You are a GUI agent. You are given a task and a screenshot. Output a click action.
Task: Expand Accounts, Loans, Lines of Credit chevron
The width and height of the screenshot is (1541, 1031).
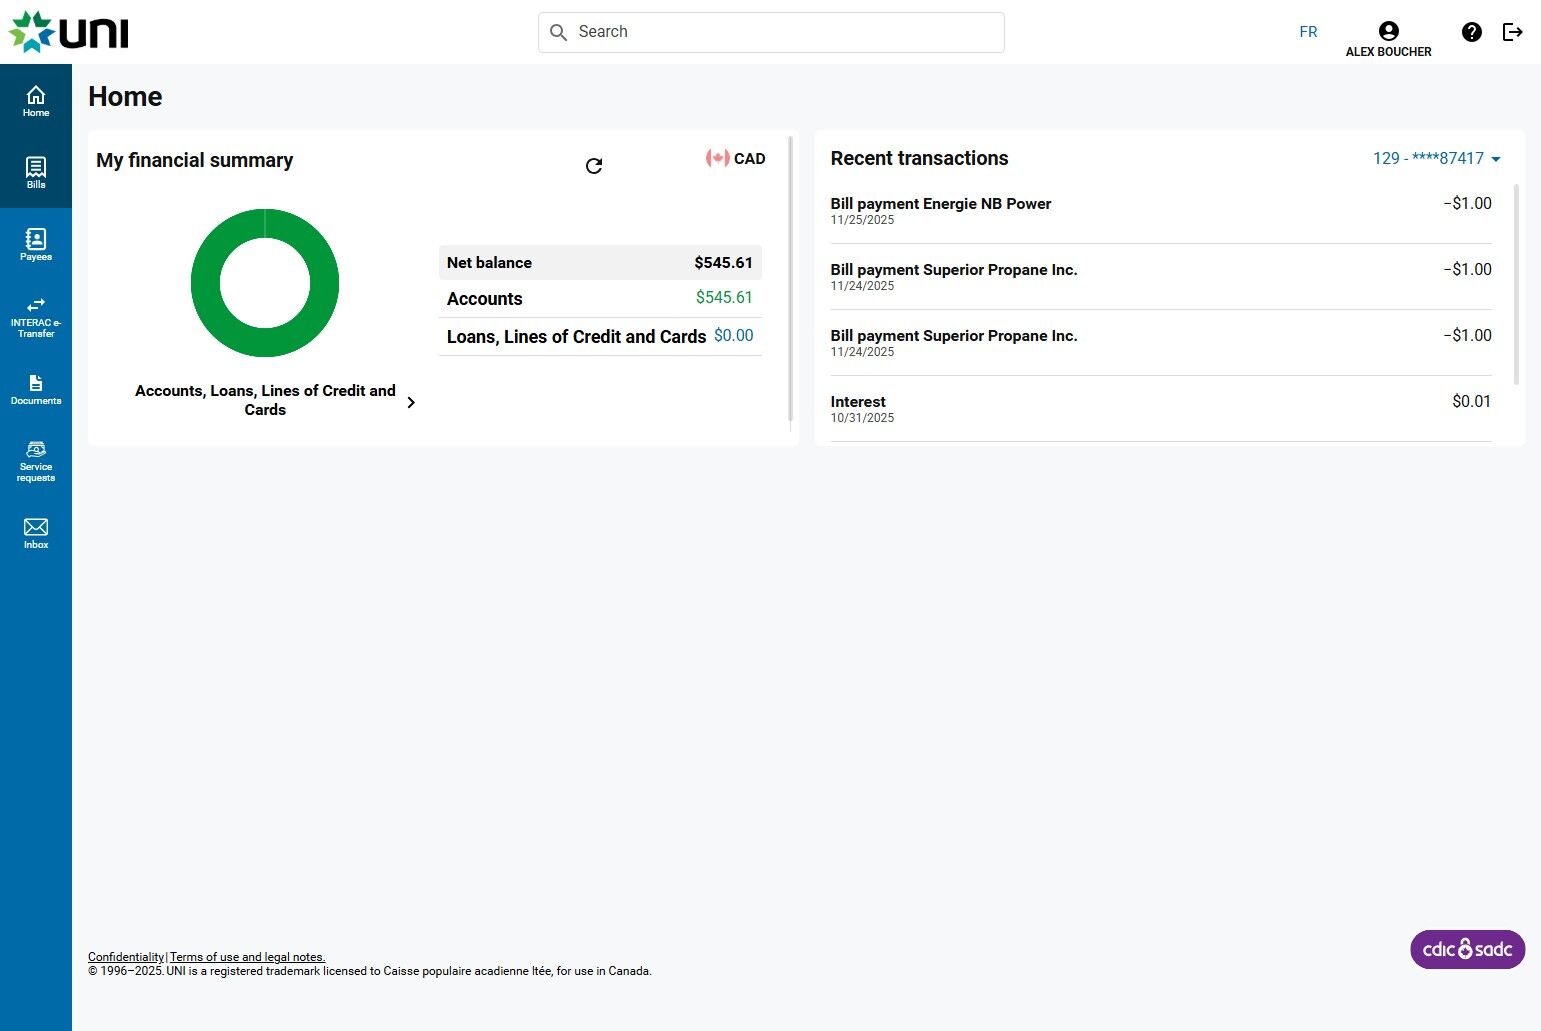(x=411, y=402)
